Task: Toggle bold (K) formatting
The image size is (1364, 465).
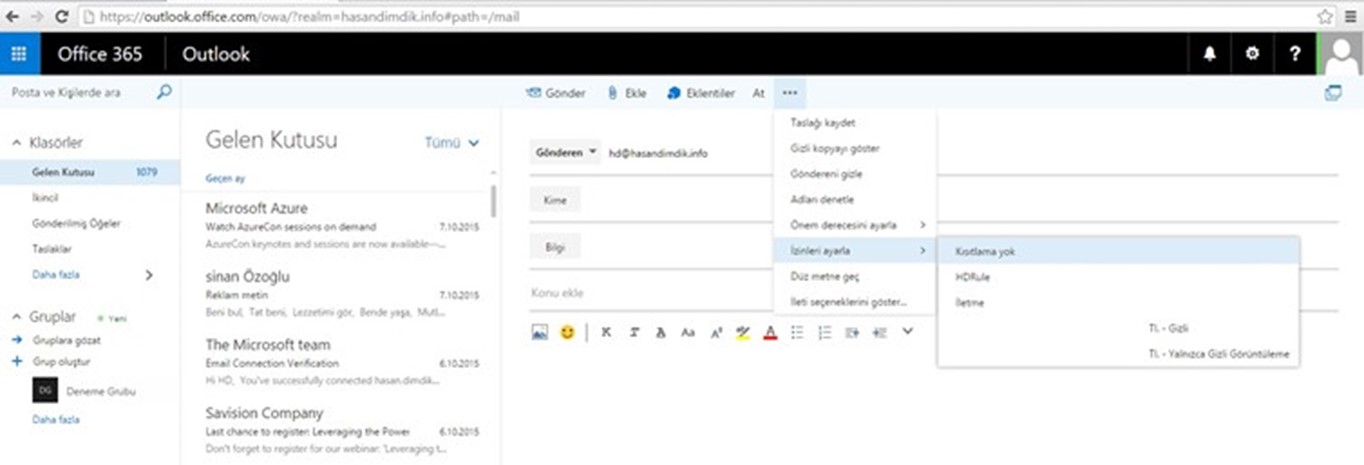Action: tap(606, 332)
